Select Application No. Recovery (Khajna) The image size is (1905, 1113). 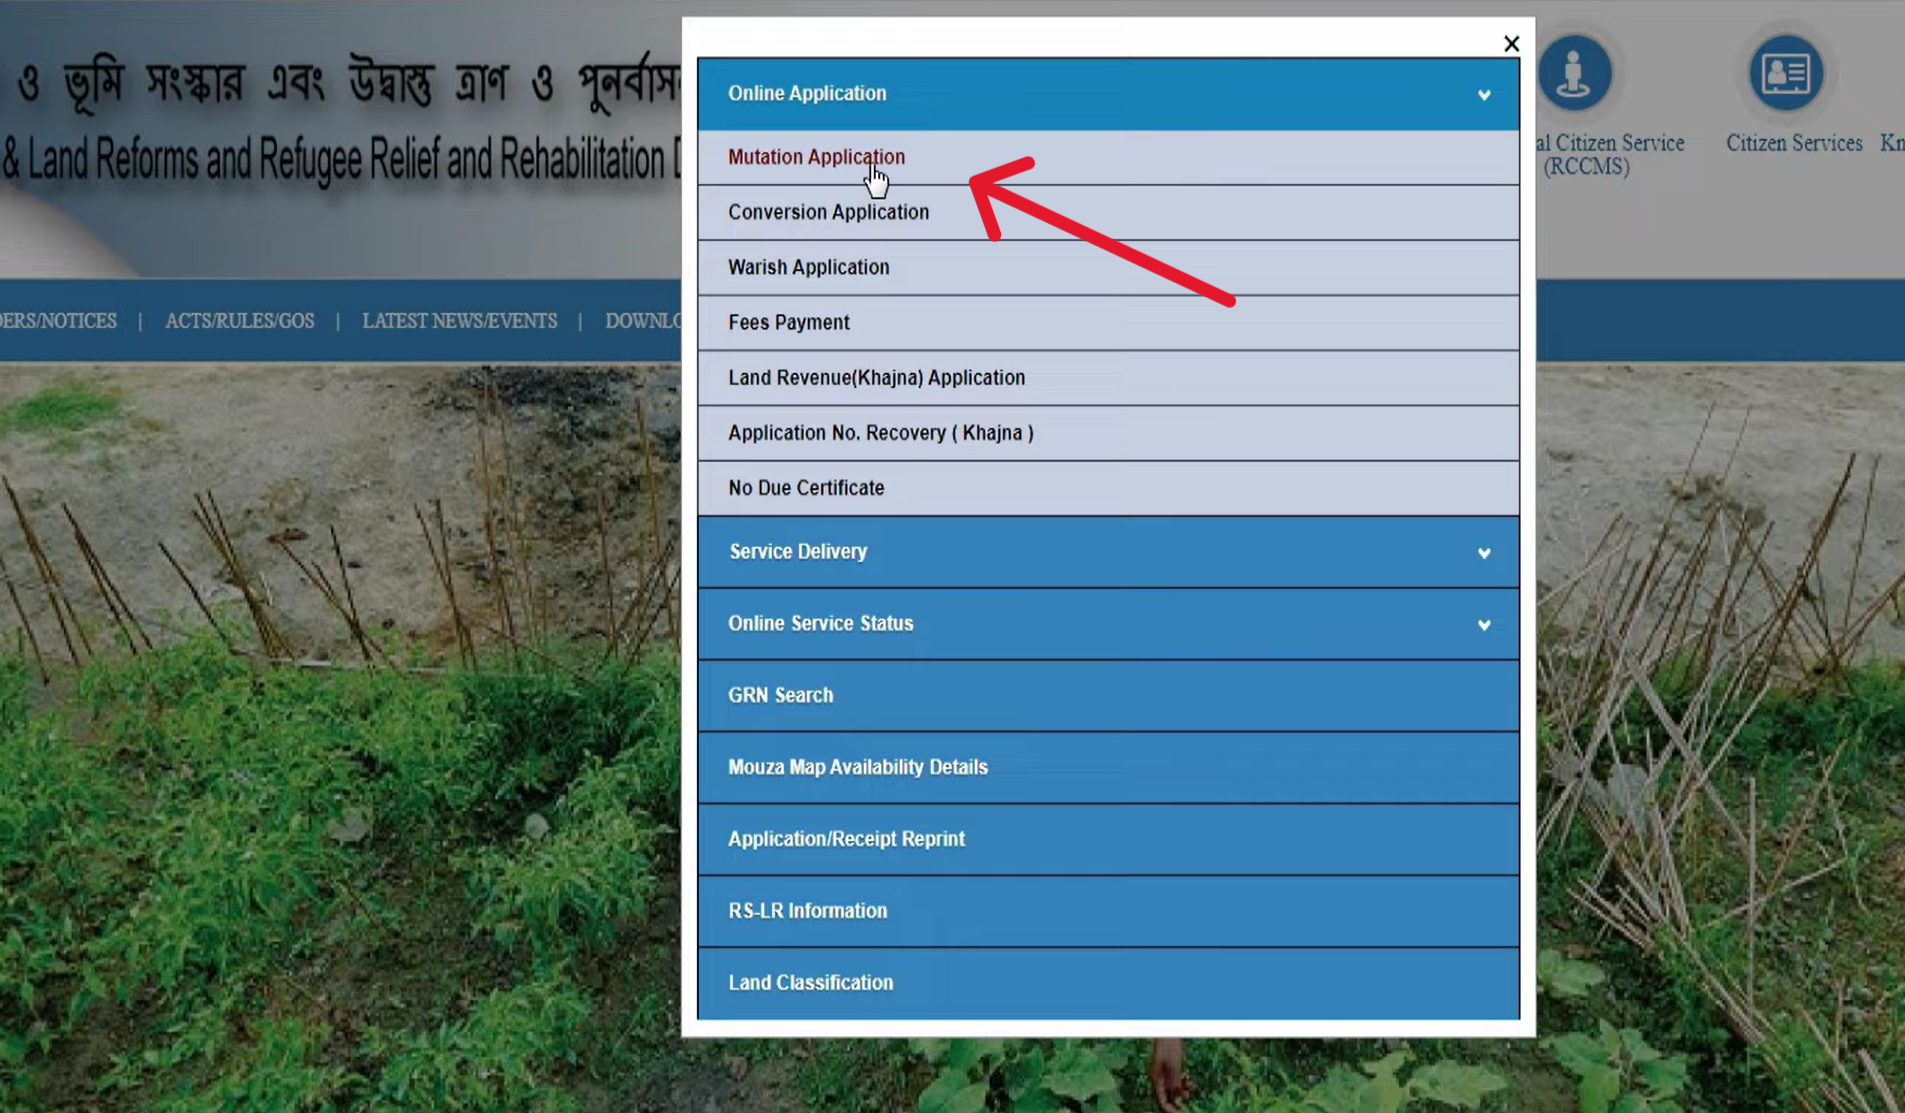880,433
